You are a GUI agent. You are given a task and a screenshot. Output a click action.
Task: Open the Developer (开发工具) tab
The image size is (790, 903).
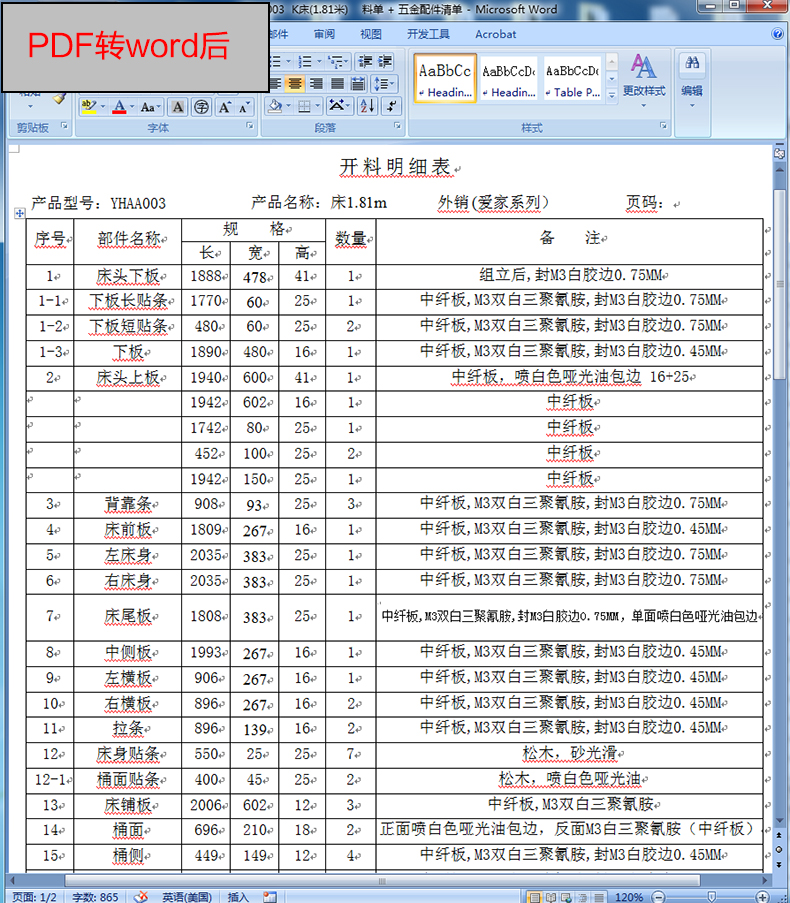[428, 34]
